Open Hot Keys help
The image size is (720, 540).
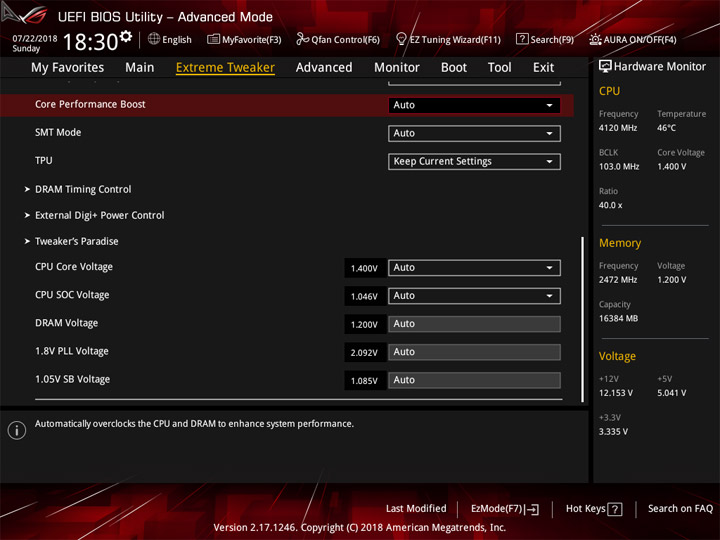coord(593,509)
